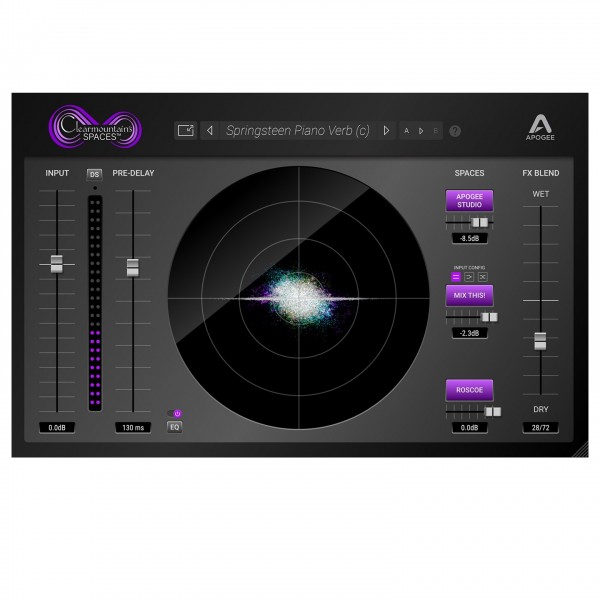The image size is (600, 600).
Task: Open help with the question mark
Action: pyautogui.click(x=455, y=131)
